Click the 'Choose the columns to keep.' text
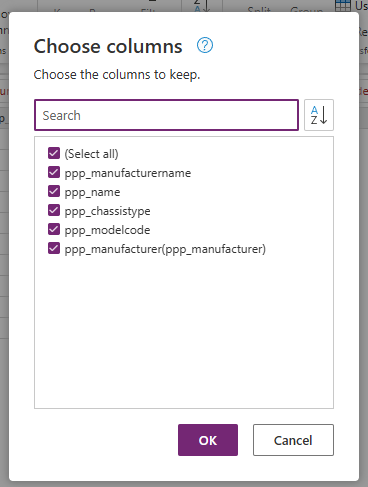This screenshot has width=368, height=487. click(117, 75)
